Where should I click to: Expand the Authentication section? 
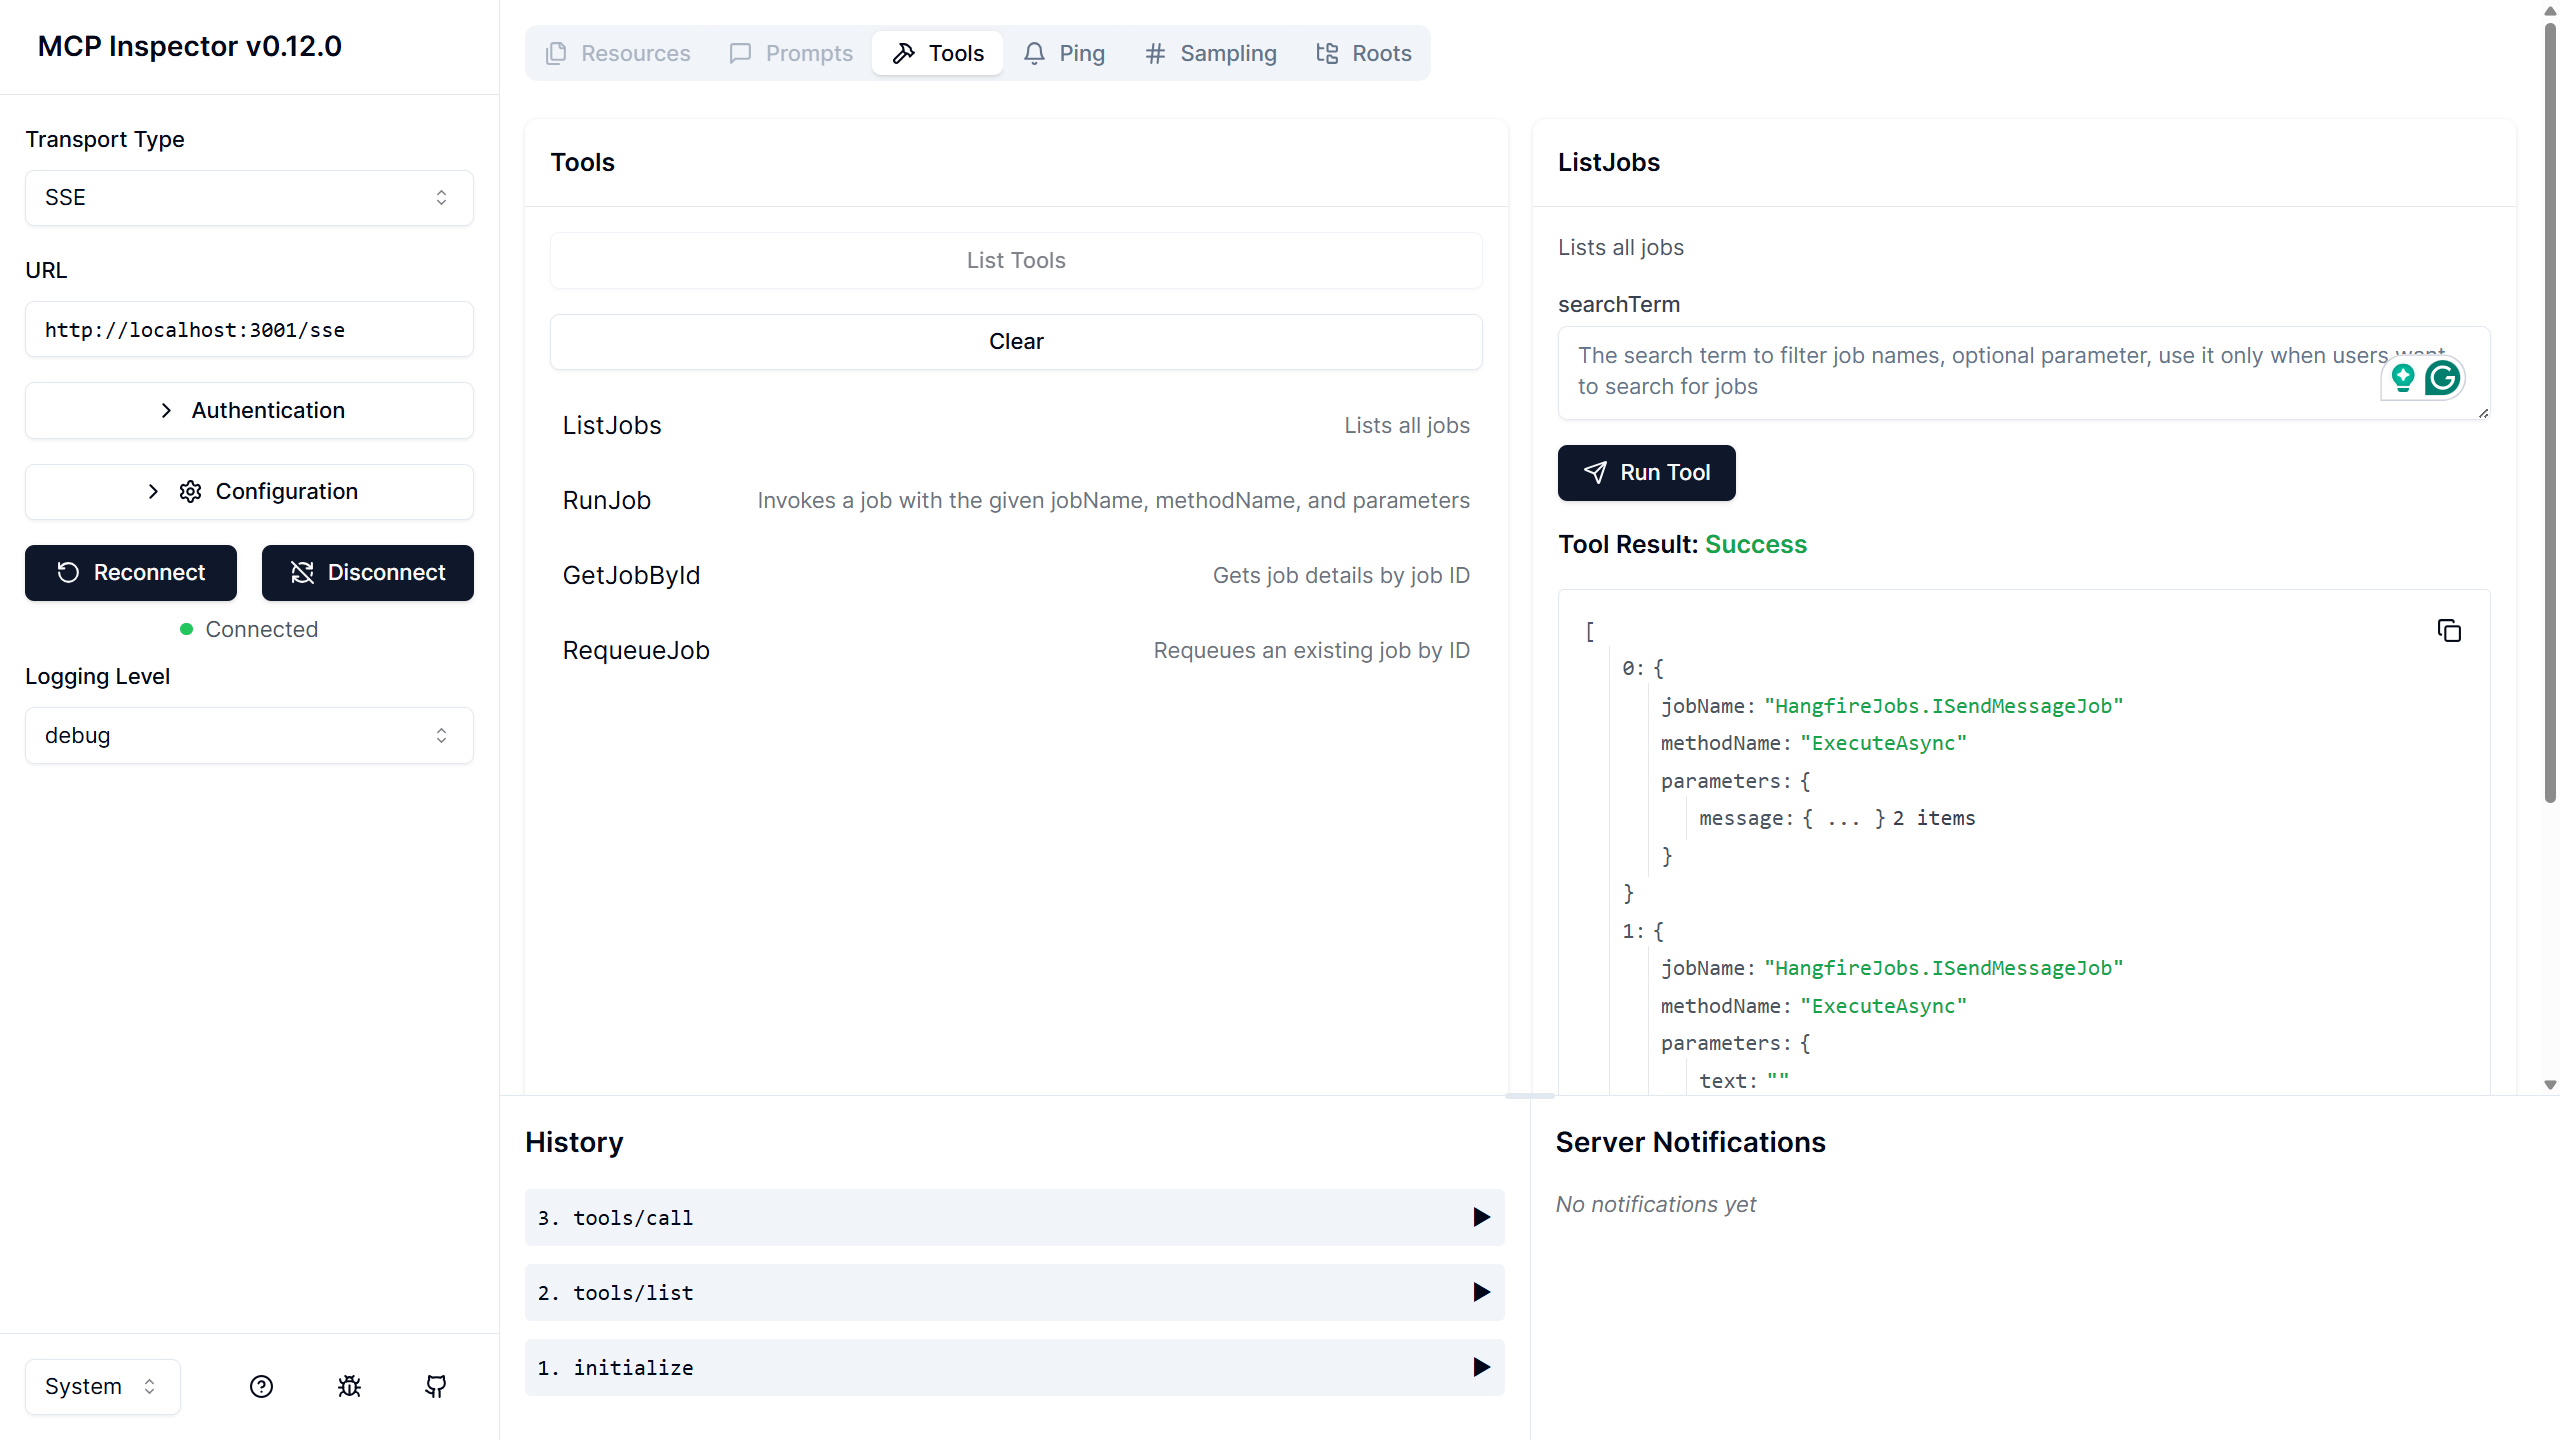click(249, 410)
